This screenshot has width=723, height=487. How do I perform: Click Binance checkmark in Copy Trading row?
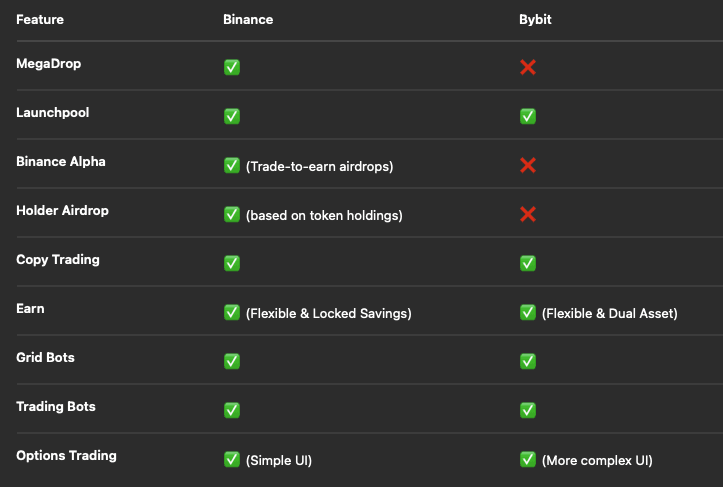click(232, 263)
